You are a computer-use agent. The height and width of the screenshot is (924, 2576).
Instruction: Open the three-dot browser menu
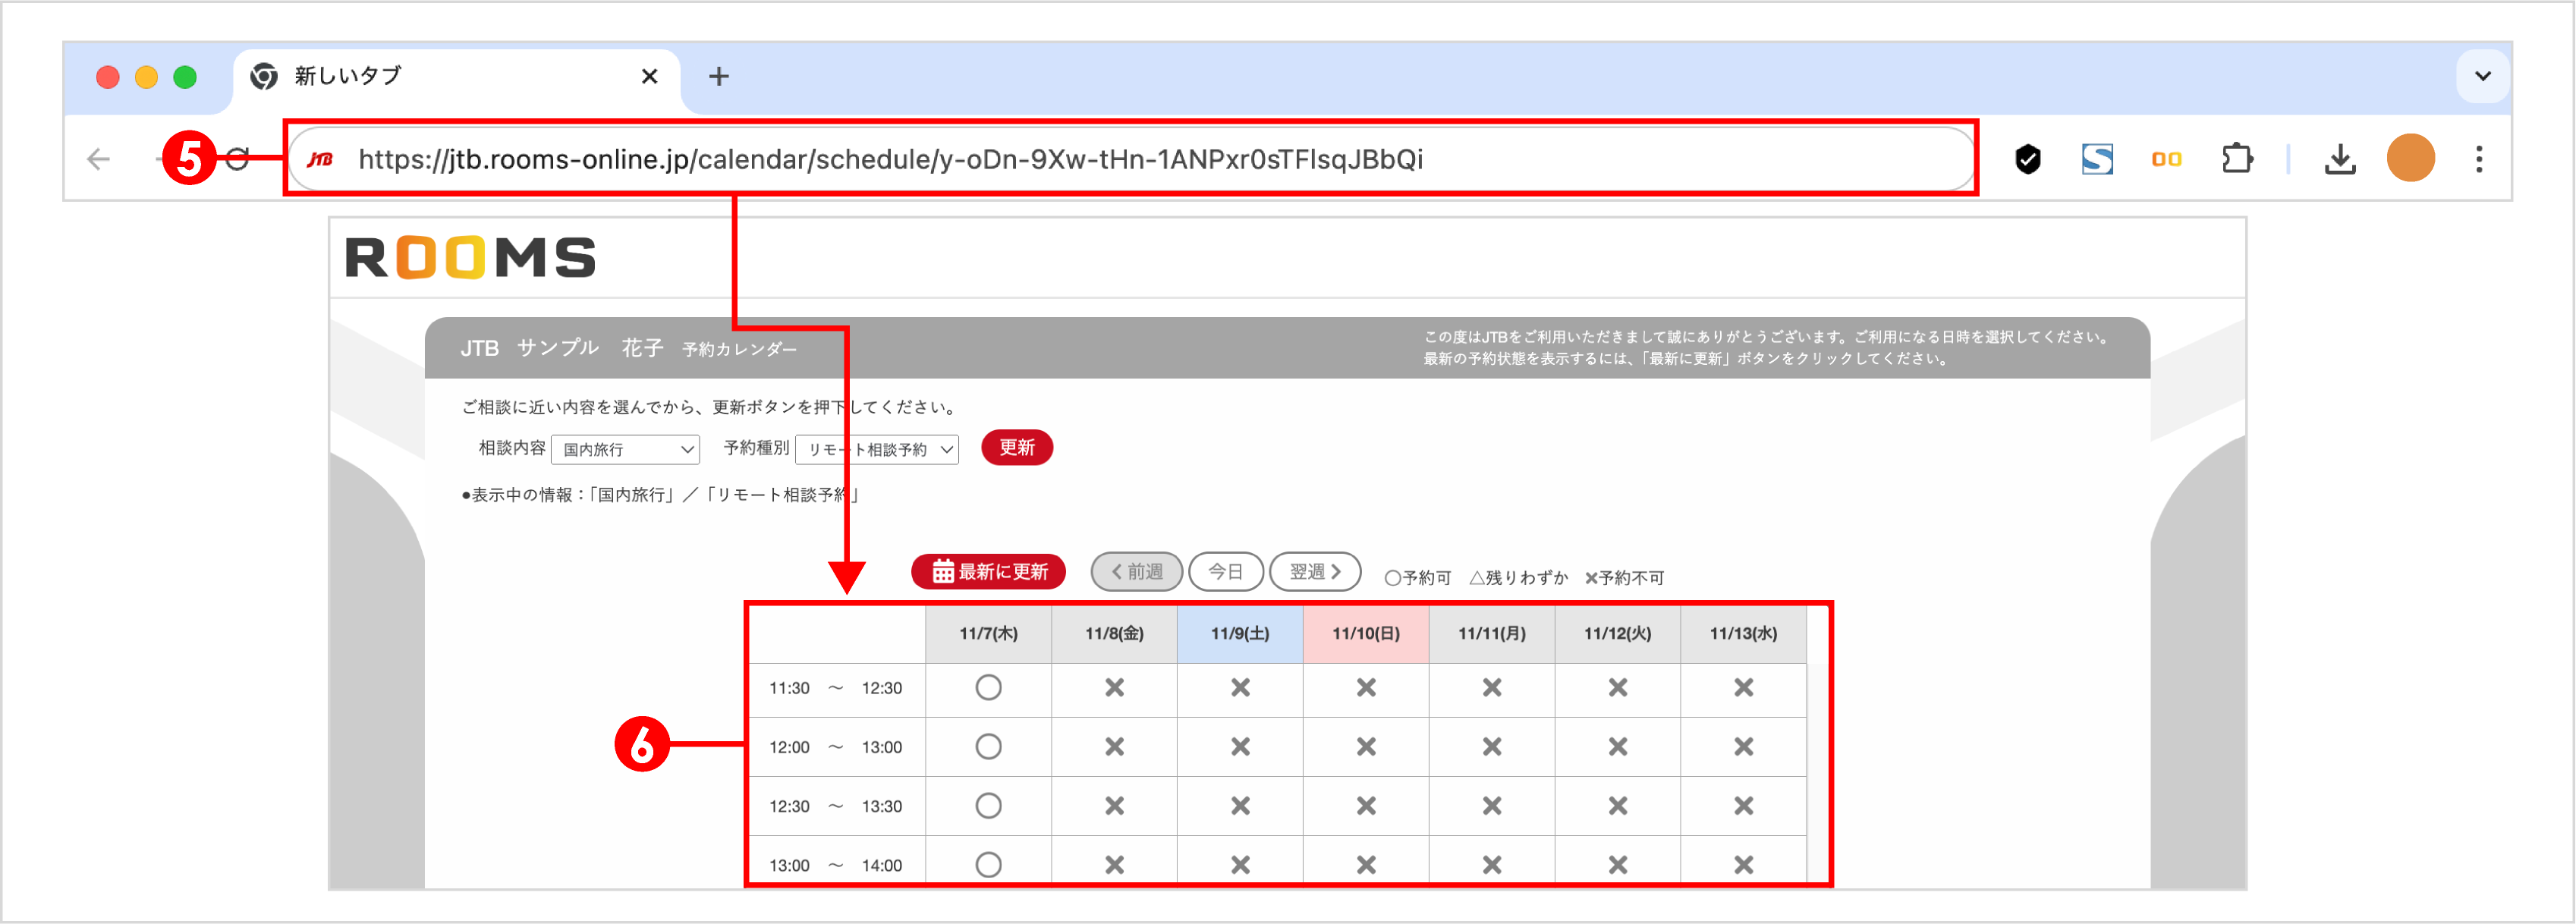pyautogui.click(x=2480, y=158)
